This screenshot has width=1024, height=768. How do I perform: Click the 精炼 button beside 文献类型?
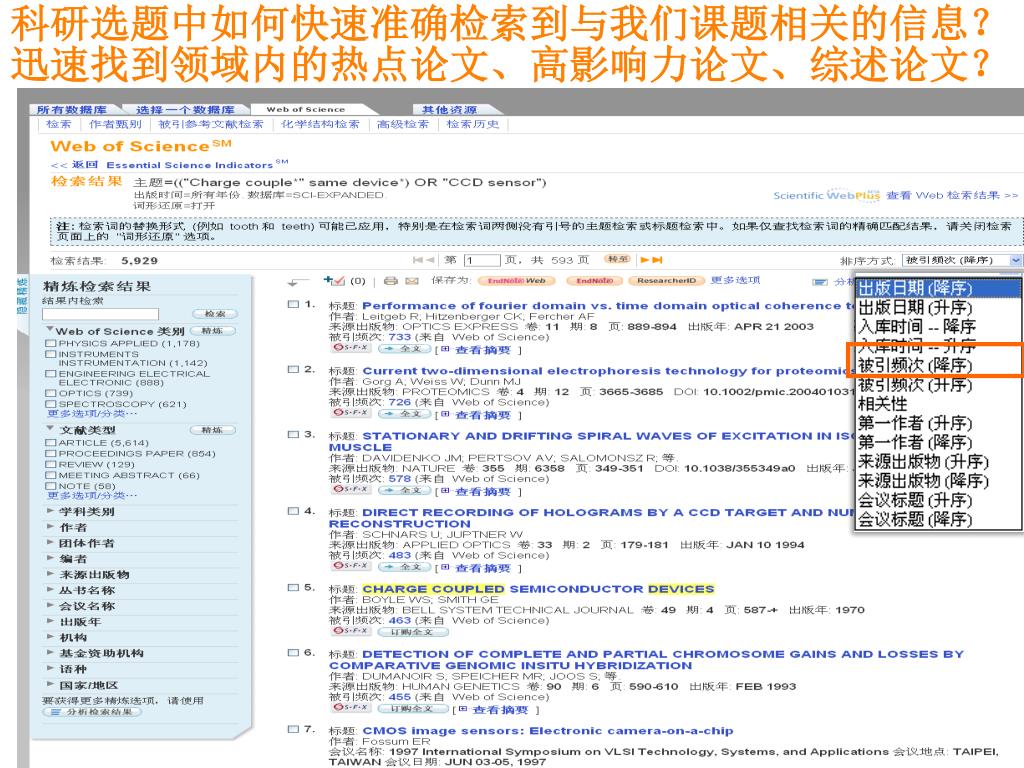point(212,430)
